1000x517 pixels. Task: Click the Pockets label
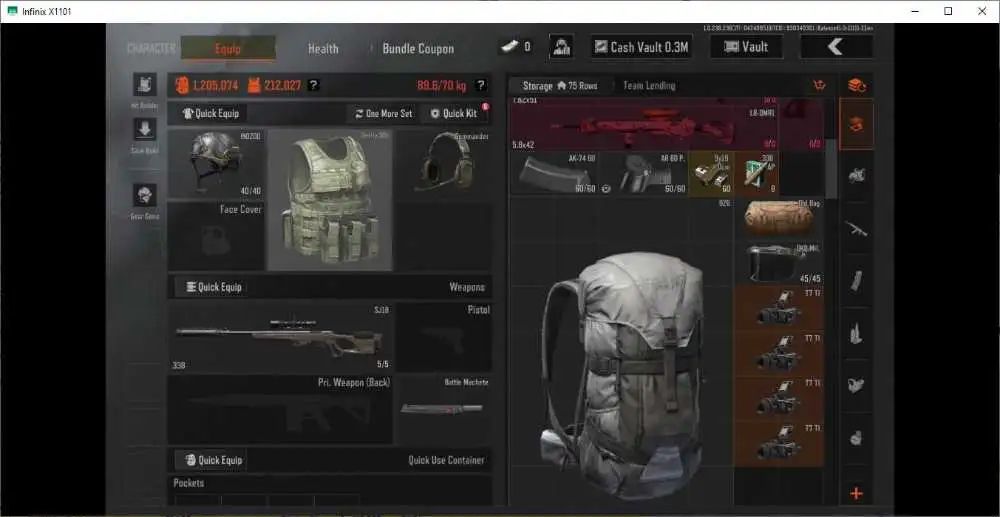pyautogui.click(x=189, y=483)
